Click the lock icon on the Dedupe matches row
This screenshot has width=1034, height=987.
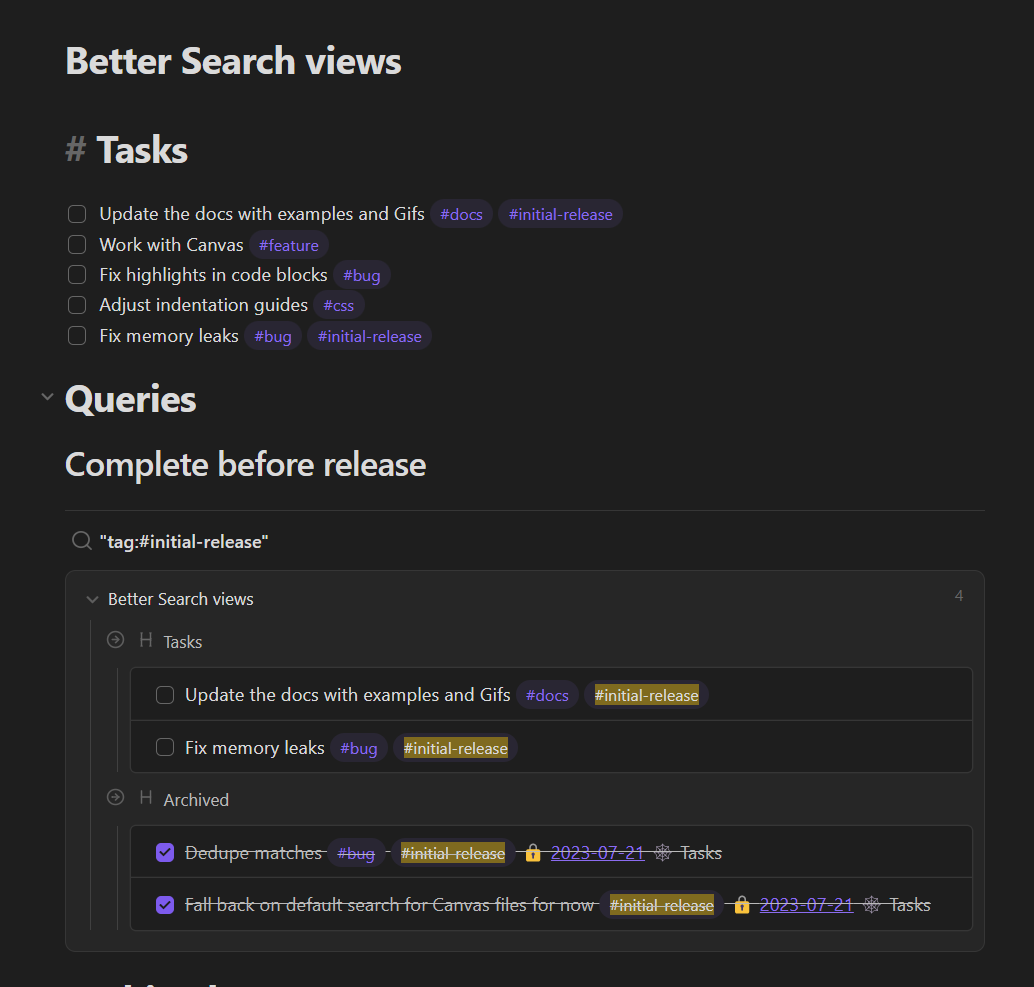coord(532,852)
